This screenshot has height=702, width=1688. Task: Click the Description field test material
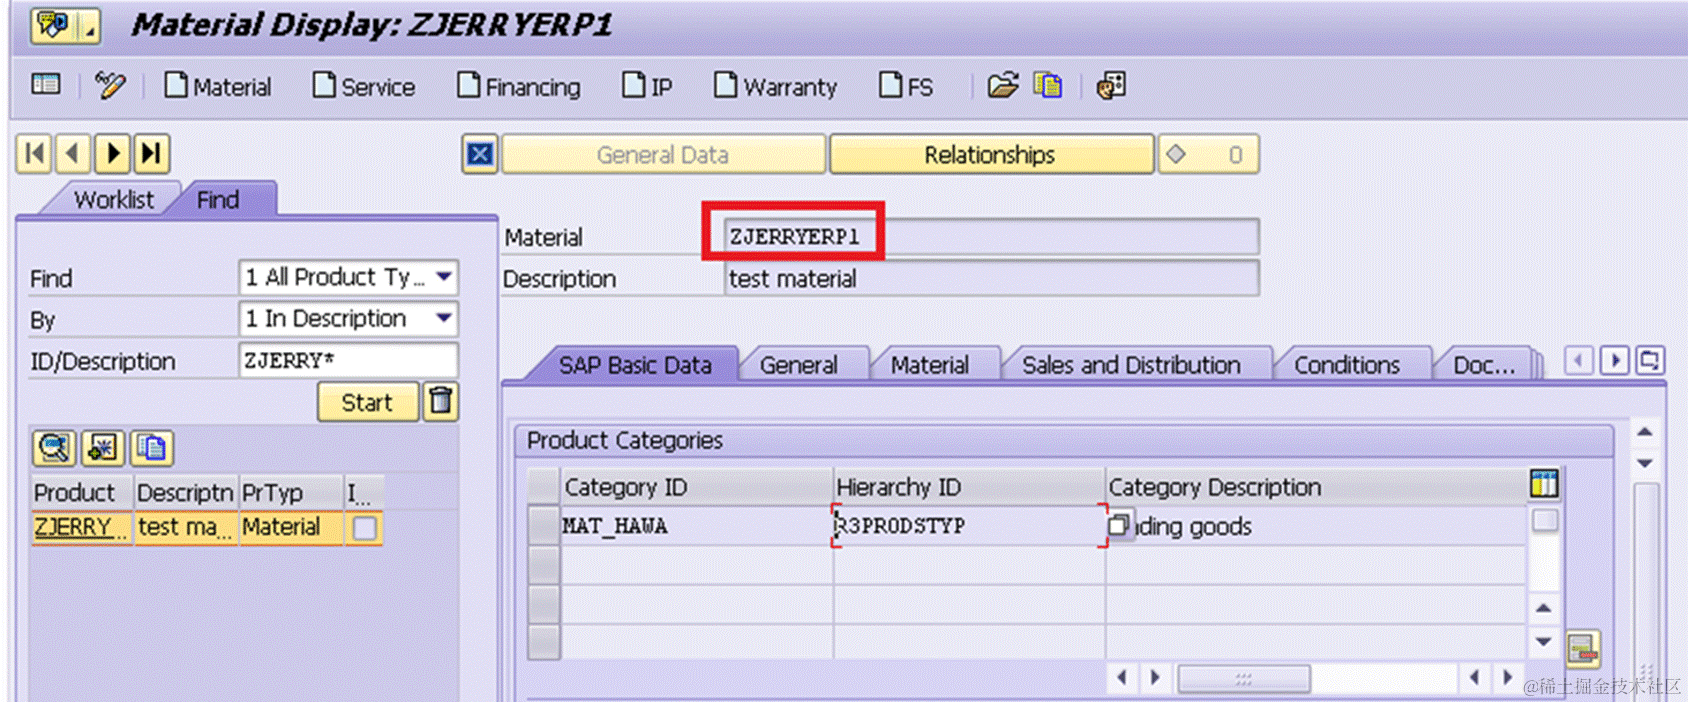(990, 278)
